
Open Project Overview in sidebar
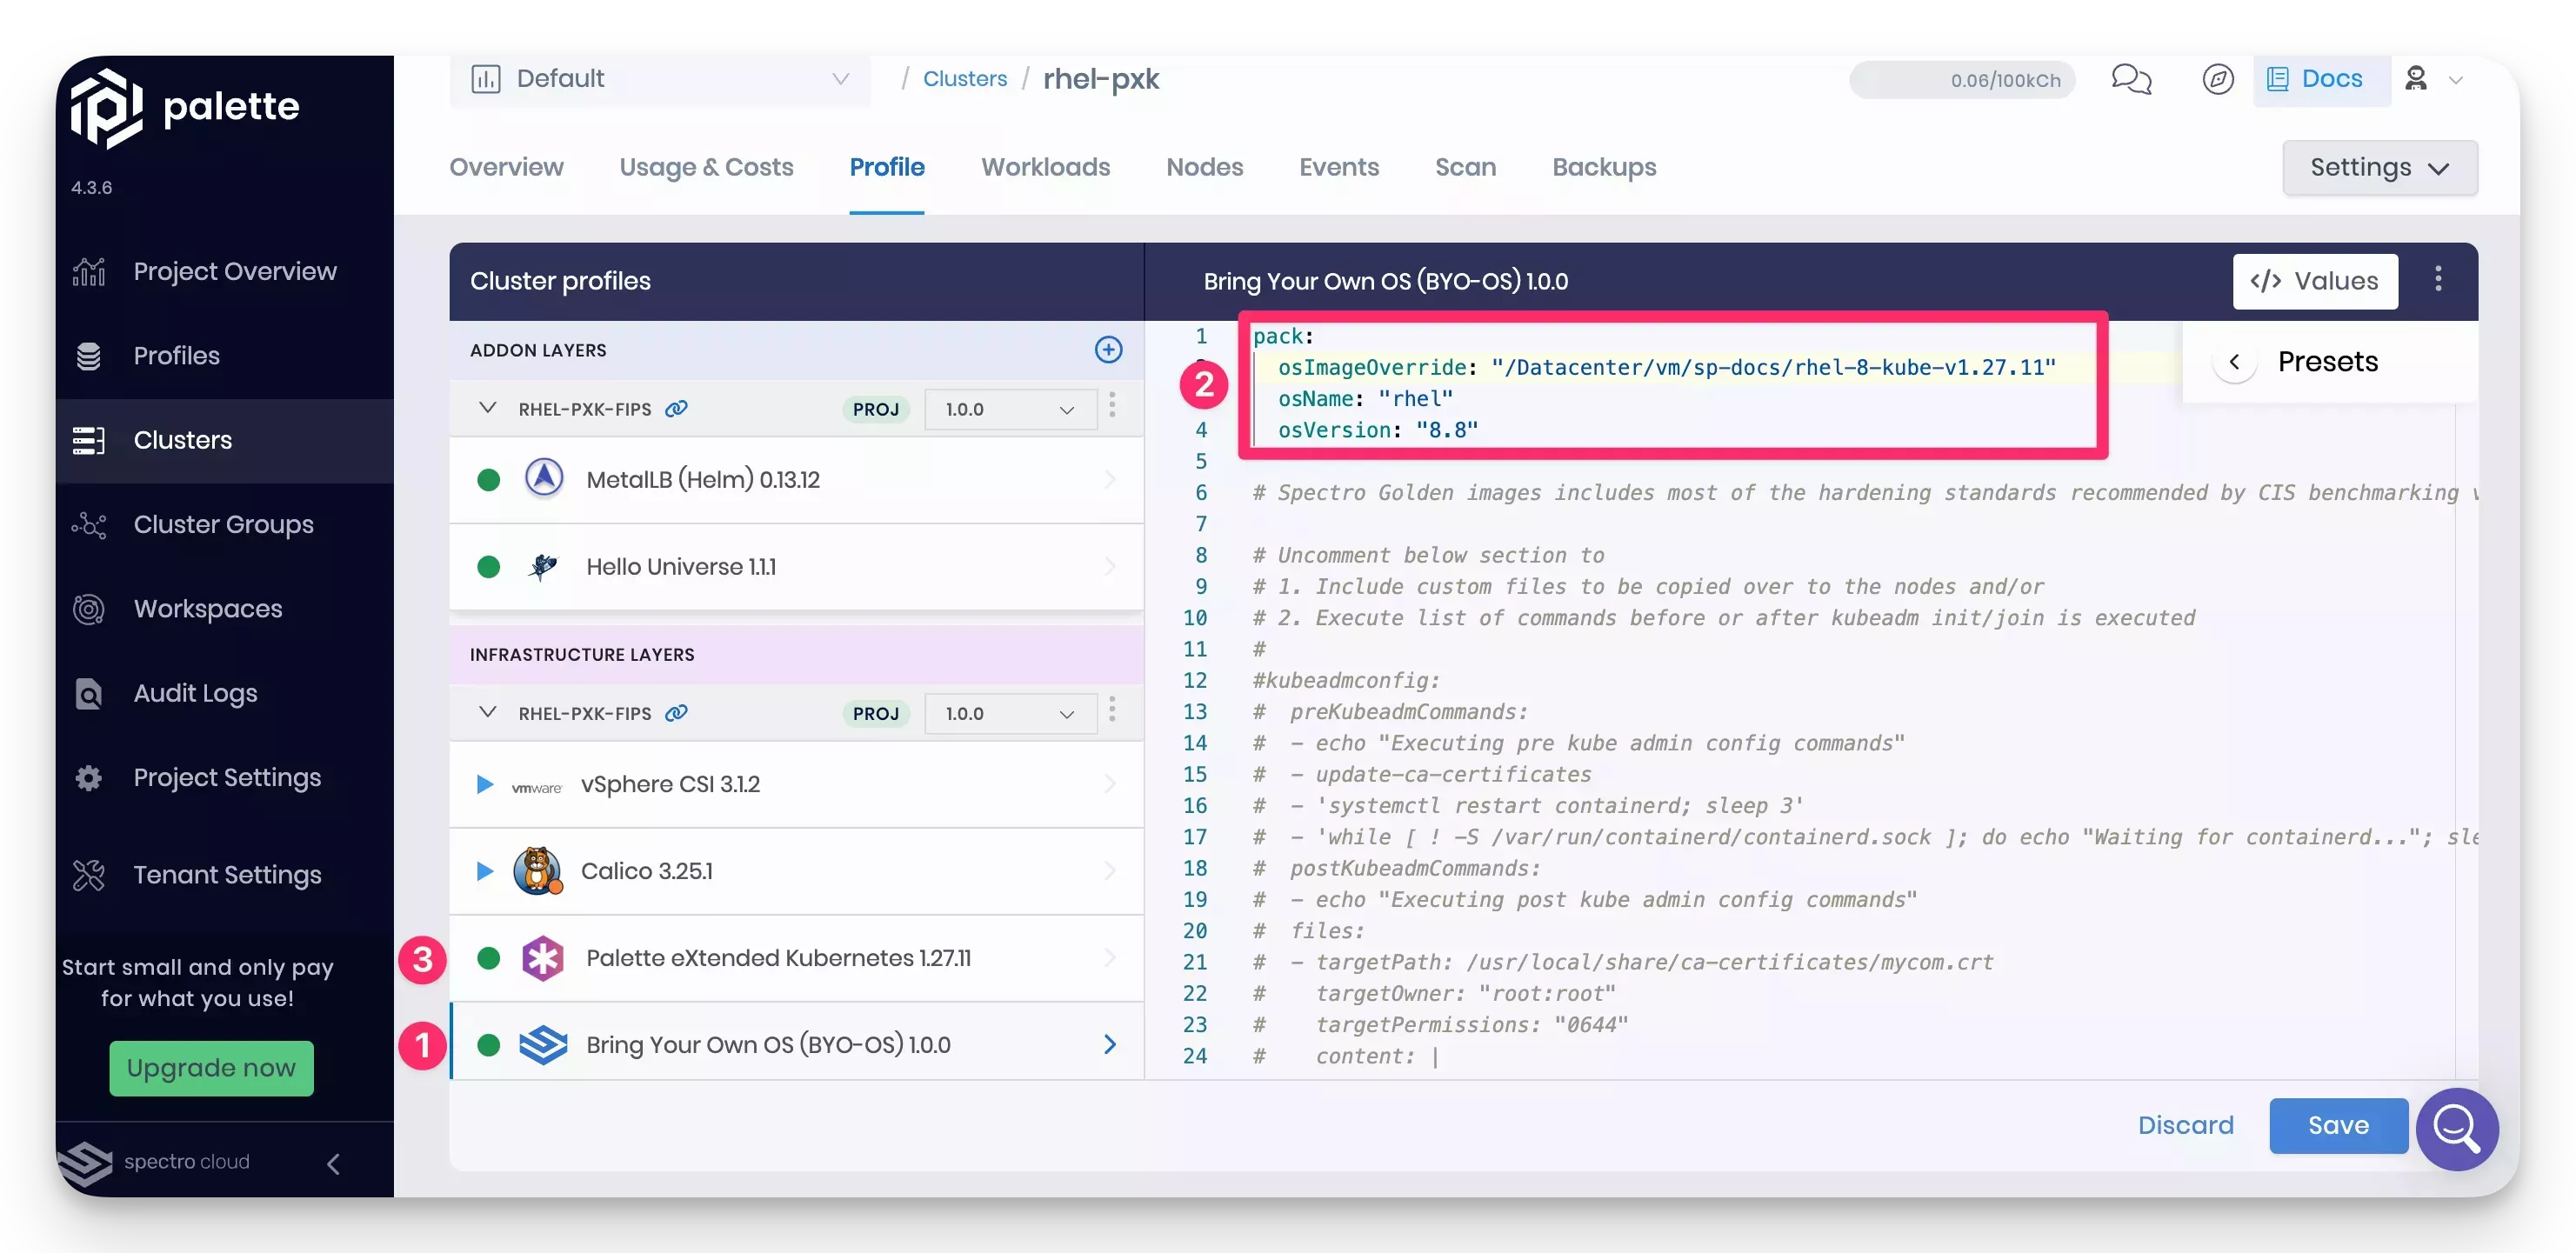225,271
